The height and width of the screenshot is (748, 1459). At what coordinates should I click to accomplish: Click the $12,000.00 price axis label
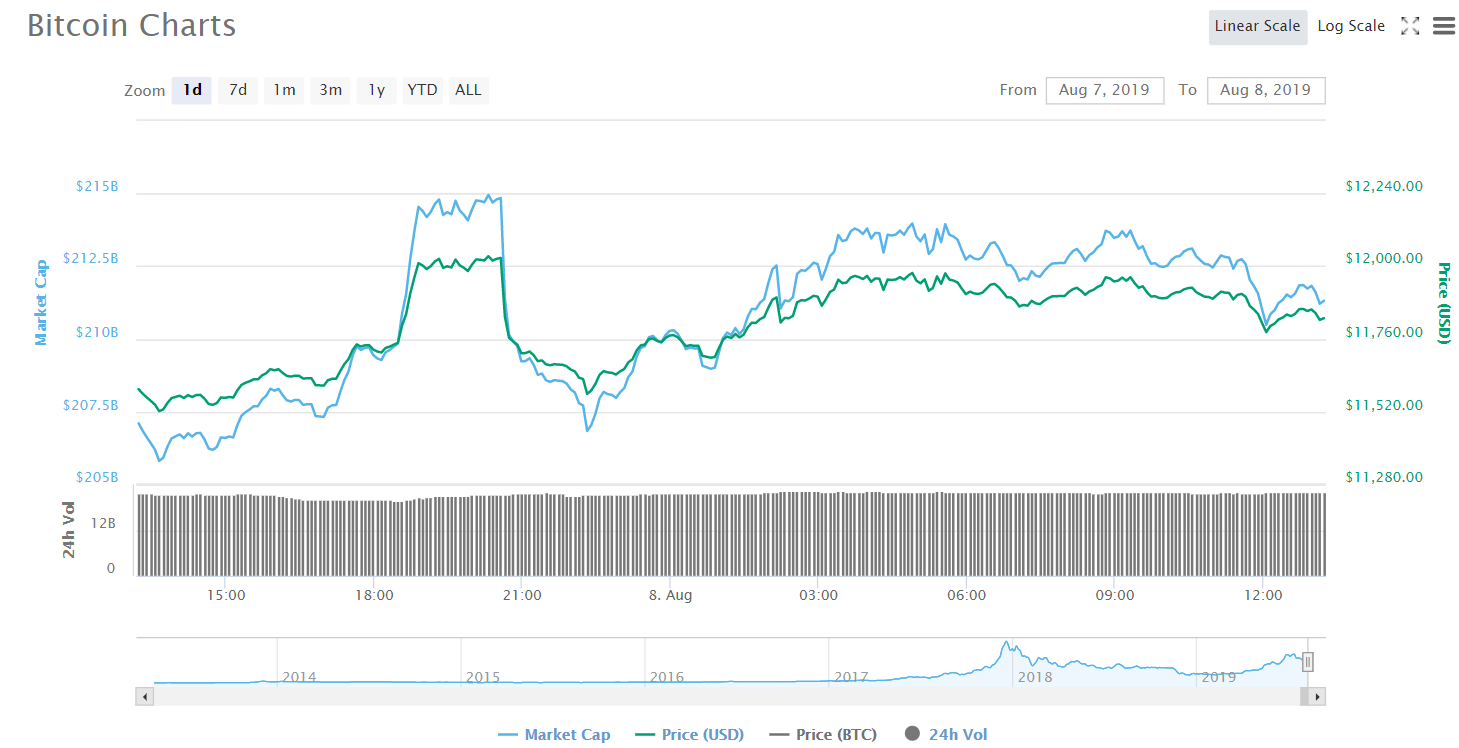click(1384, 259)
